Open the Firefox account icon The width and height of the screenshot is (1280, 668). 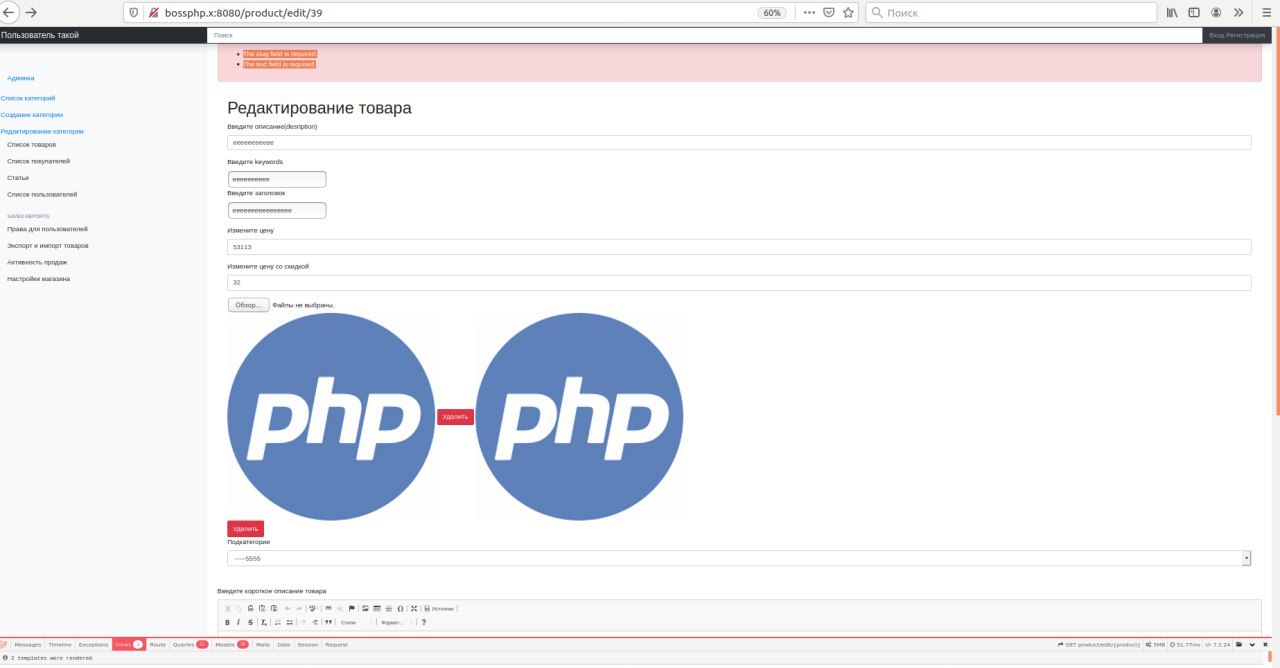(1216, 13)
